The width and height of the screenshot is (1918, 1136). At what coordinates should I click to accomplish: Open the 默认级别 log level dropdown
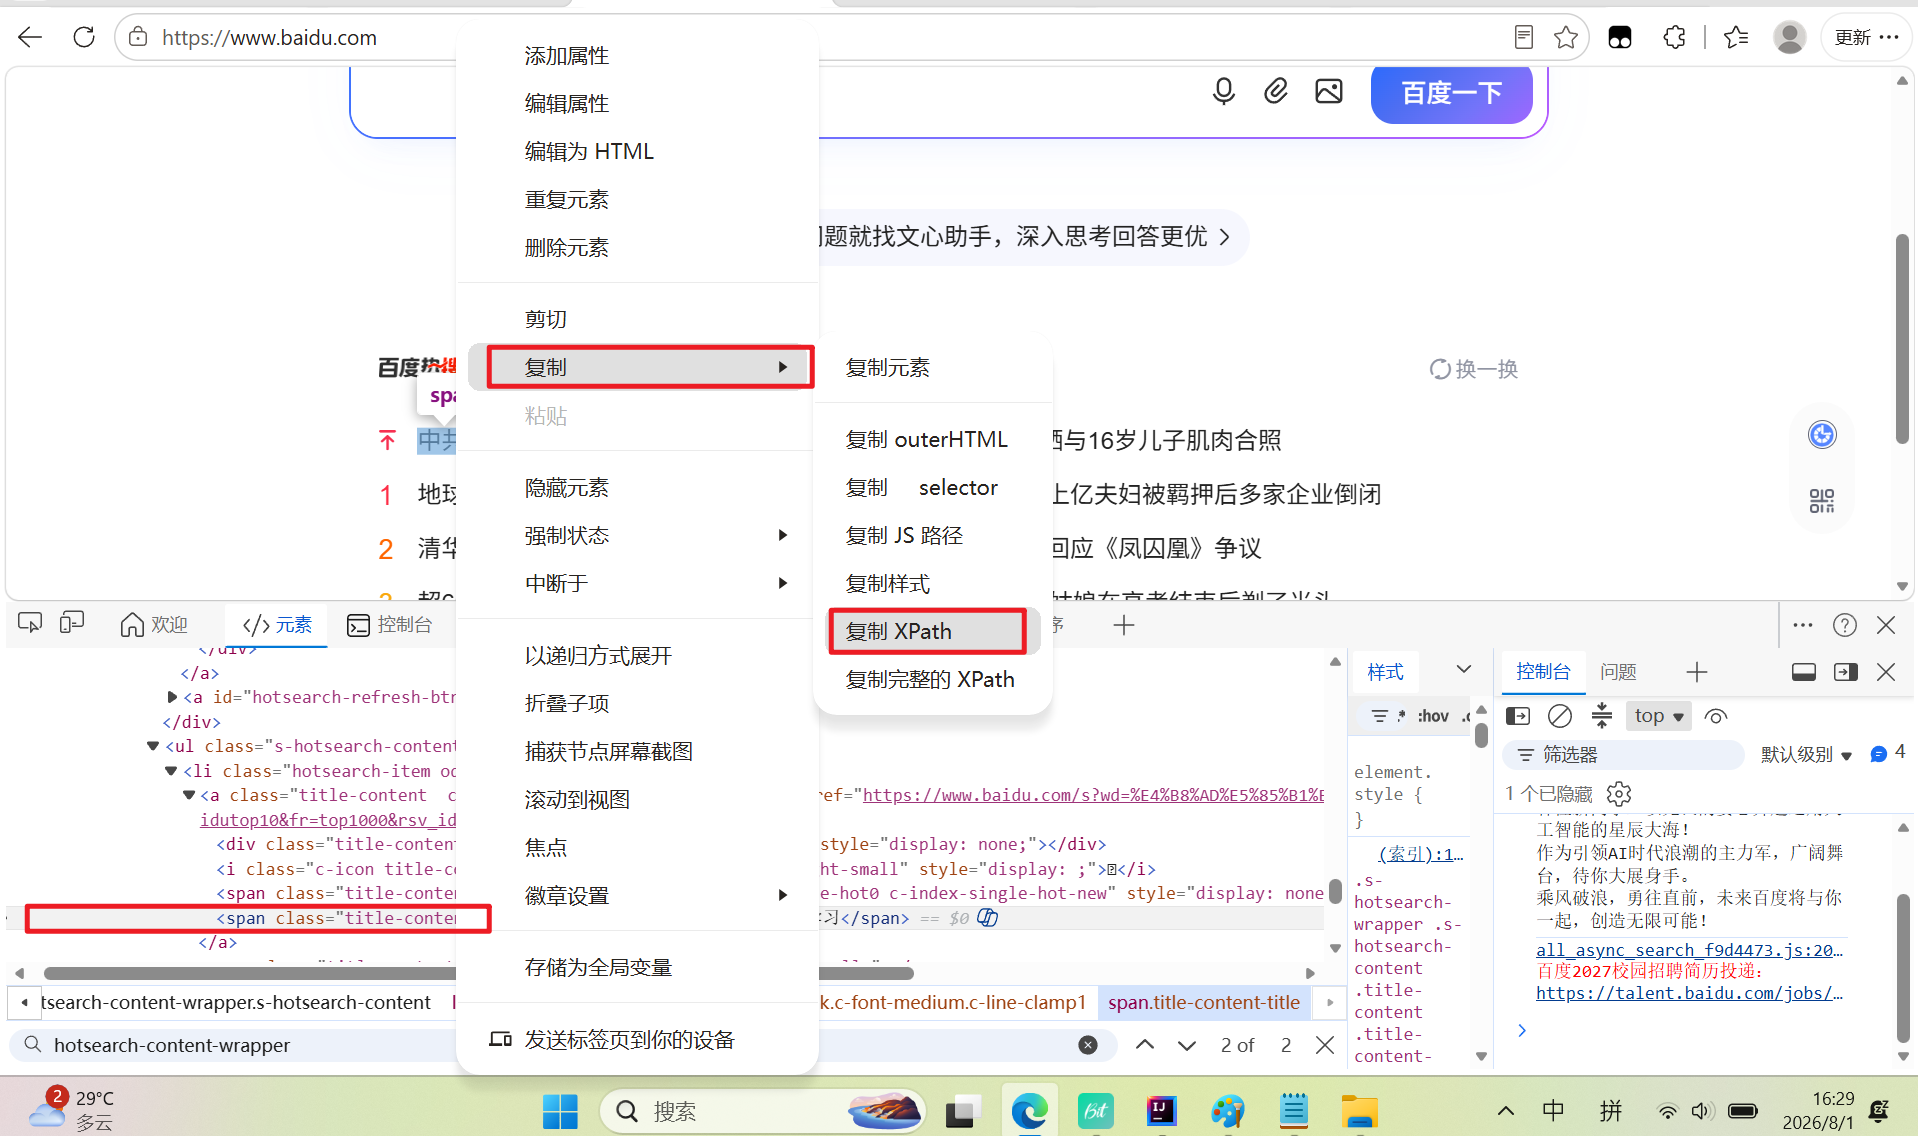[x=1807, y=755]
